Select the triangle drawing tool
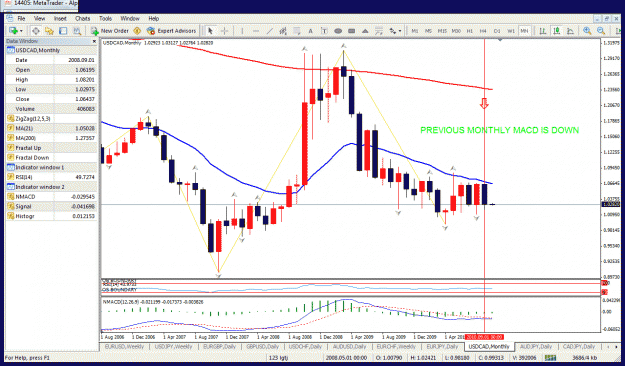Screen dimensions: 625x366 (365, 31)
